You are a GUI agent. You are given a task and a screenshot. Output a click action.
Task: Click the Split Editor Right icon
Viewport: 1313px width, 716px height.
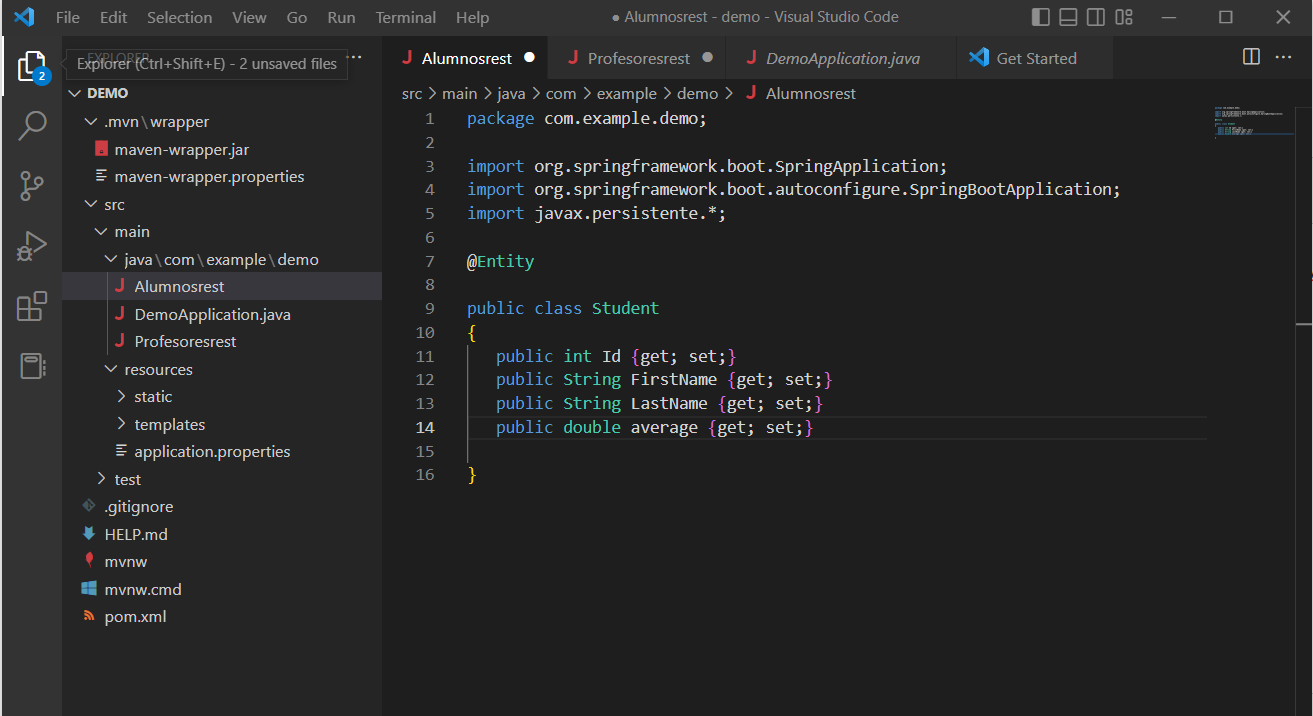pos(1251,57)
